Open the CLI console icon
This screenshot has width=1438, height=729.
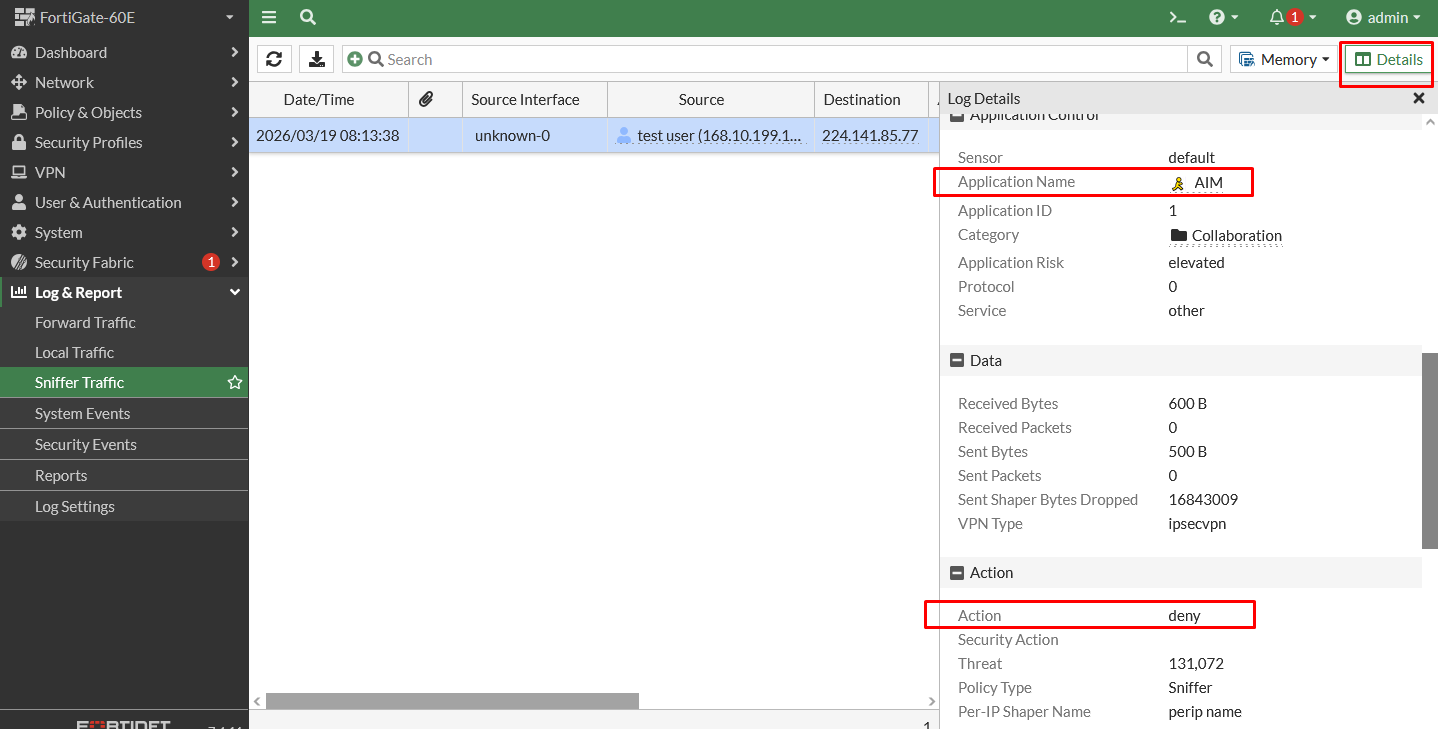1178,17
